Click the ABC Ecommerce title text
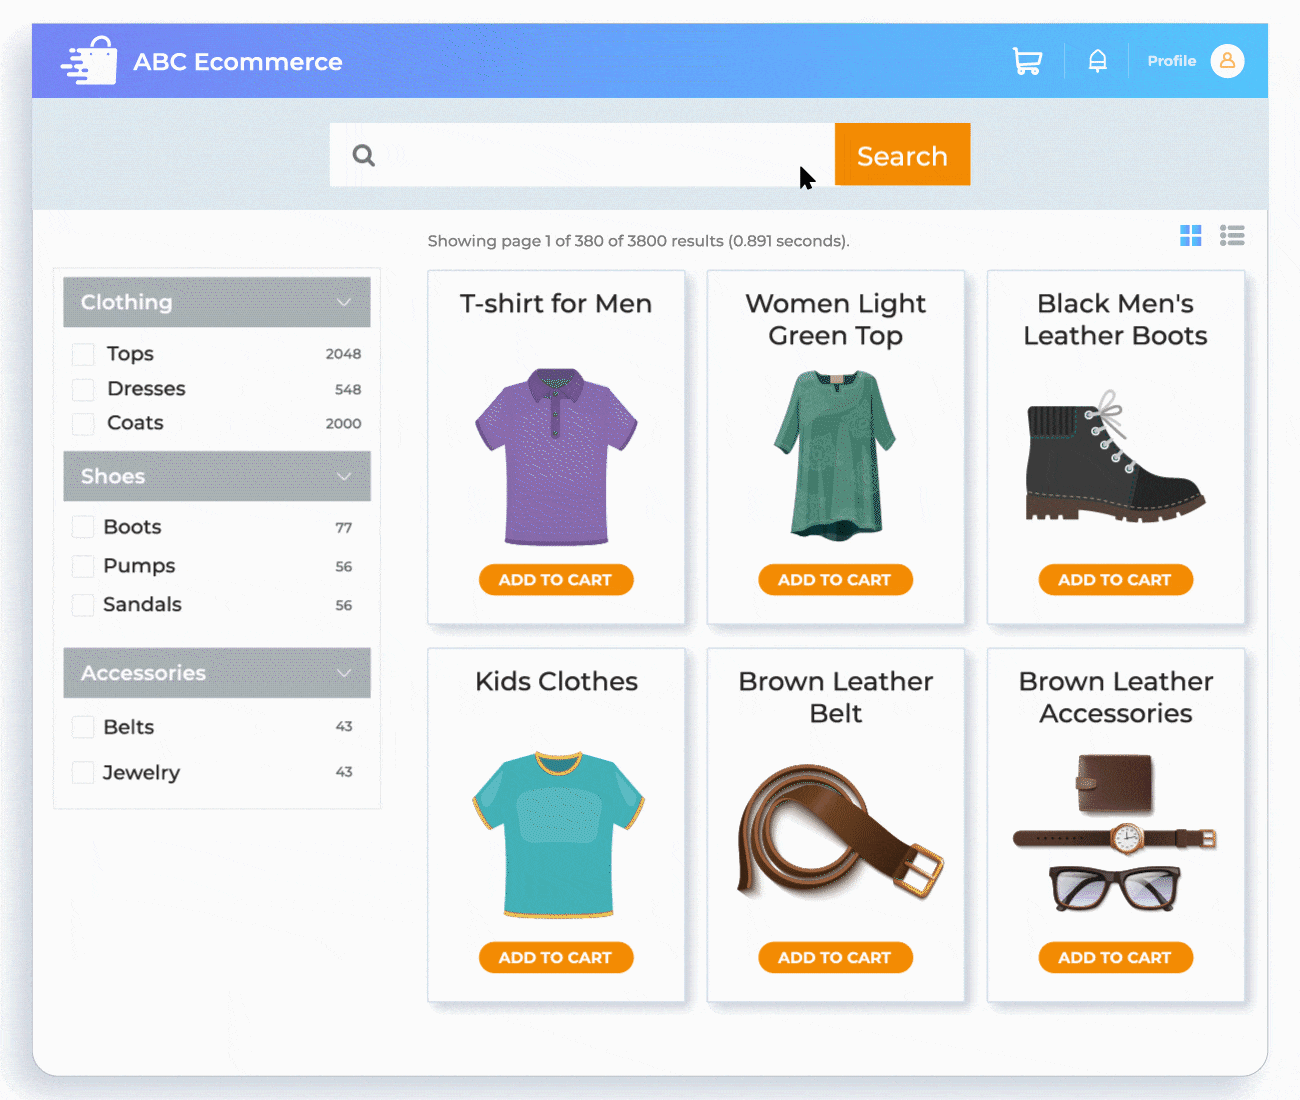 (x=238, y=62)
